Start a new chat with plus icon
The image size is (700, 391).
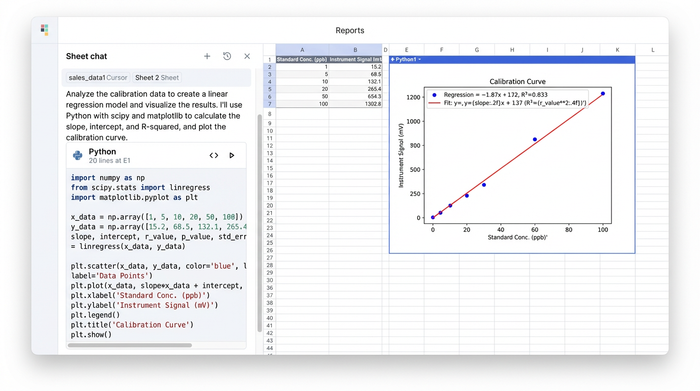(207, 56)
